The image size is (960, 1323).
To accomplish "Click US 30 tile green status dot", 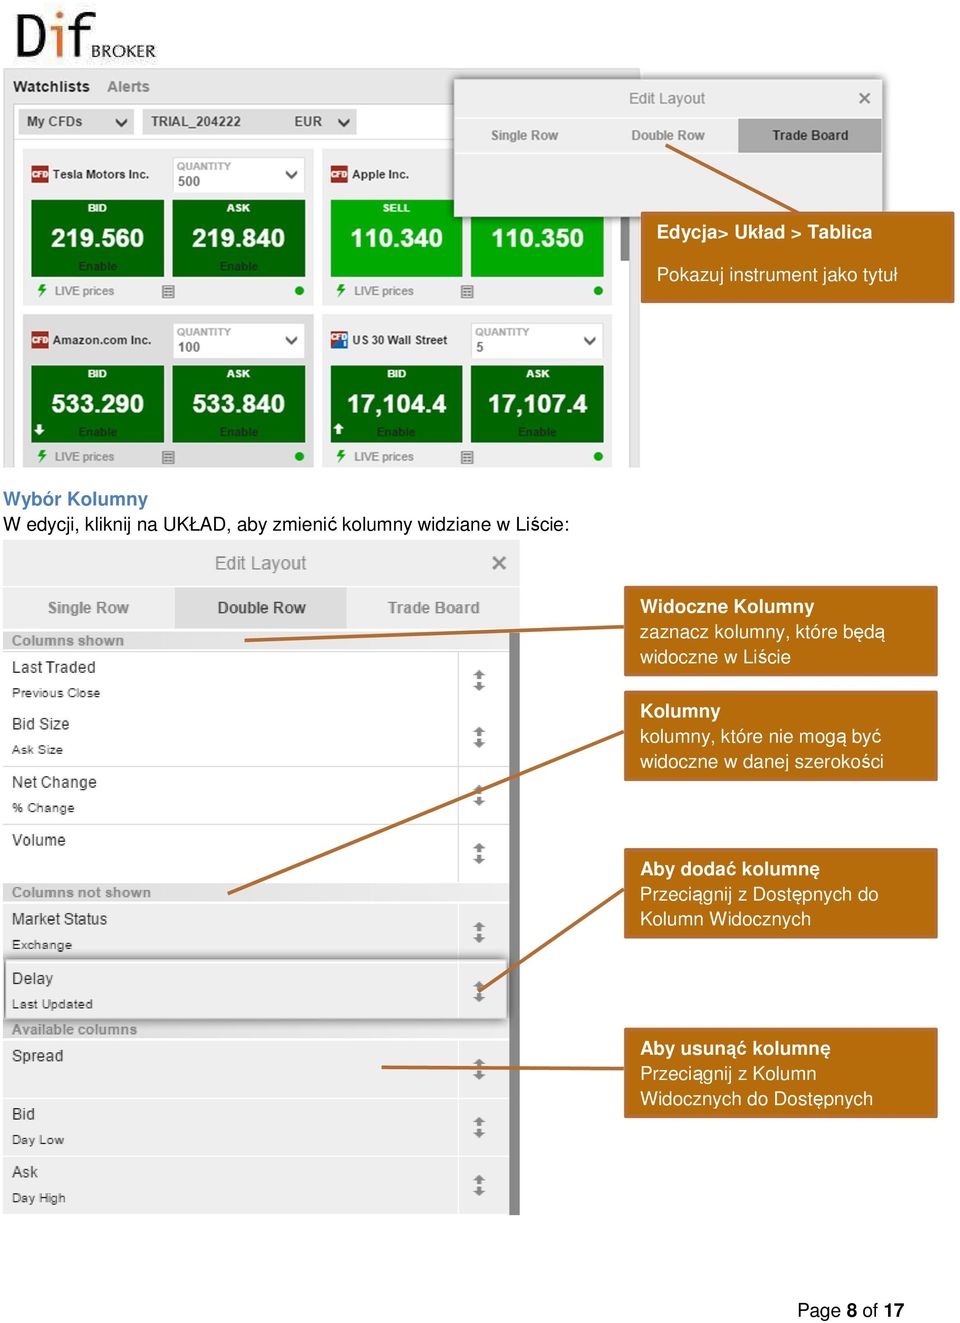I will (598, 457).
